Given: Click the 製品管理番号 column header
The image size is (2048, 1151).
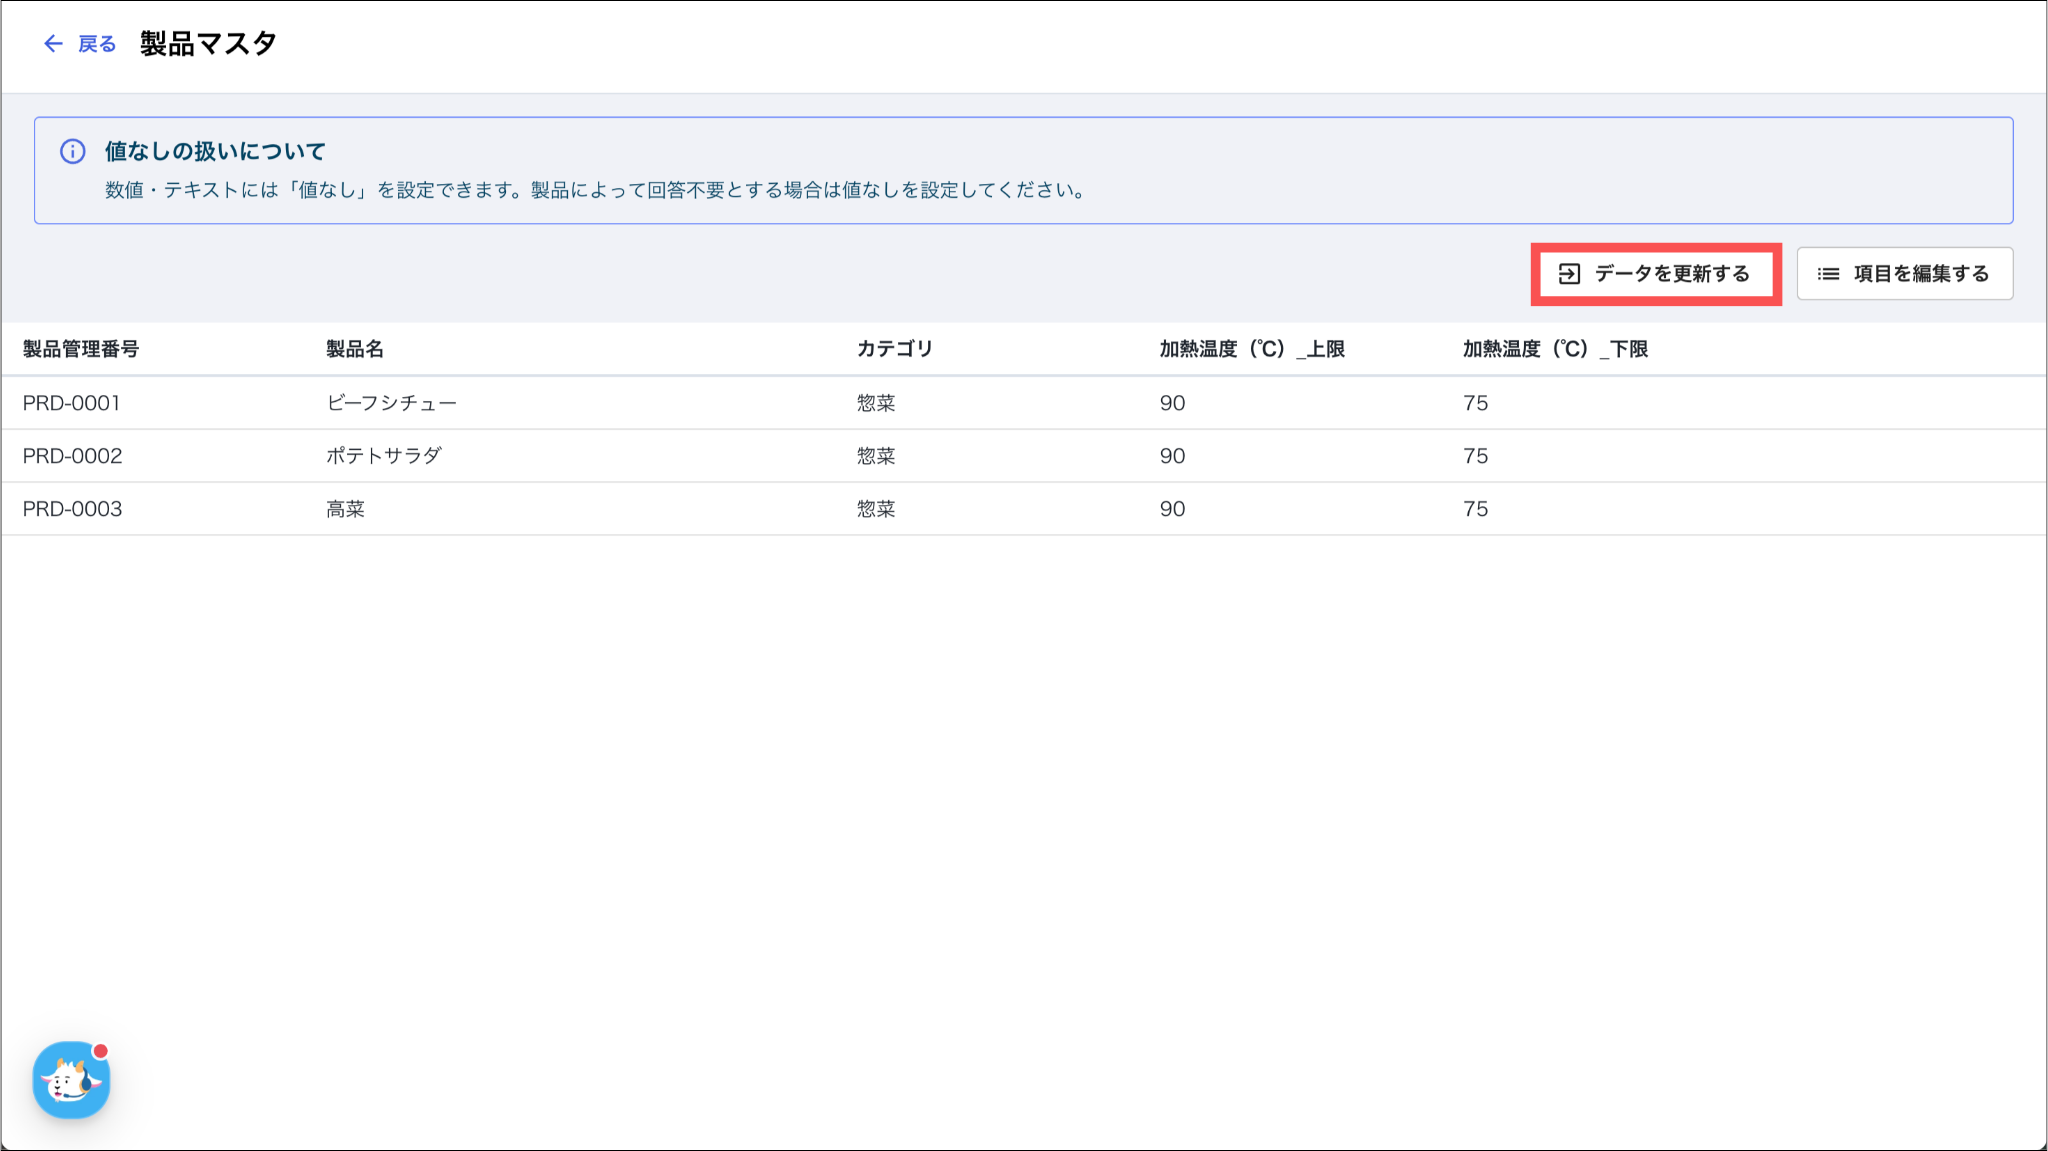Looking at the screenshot, I should [81, 349].
